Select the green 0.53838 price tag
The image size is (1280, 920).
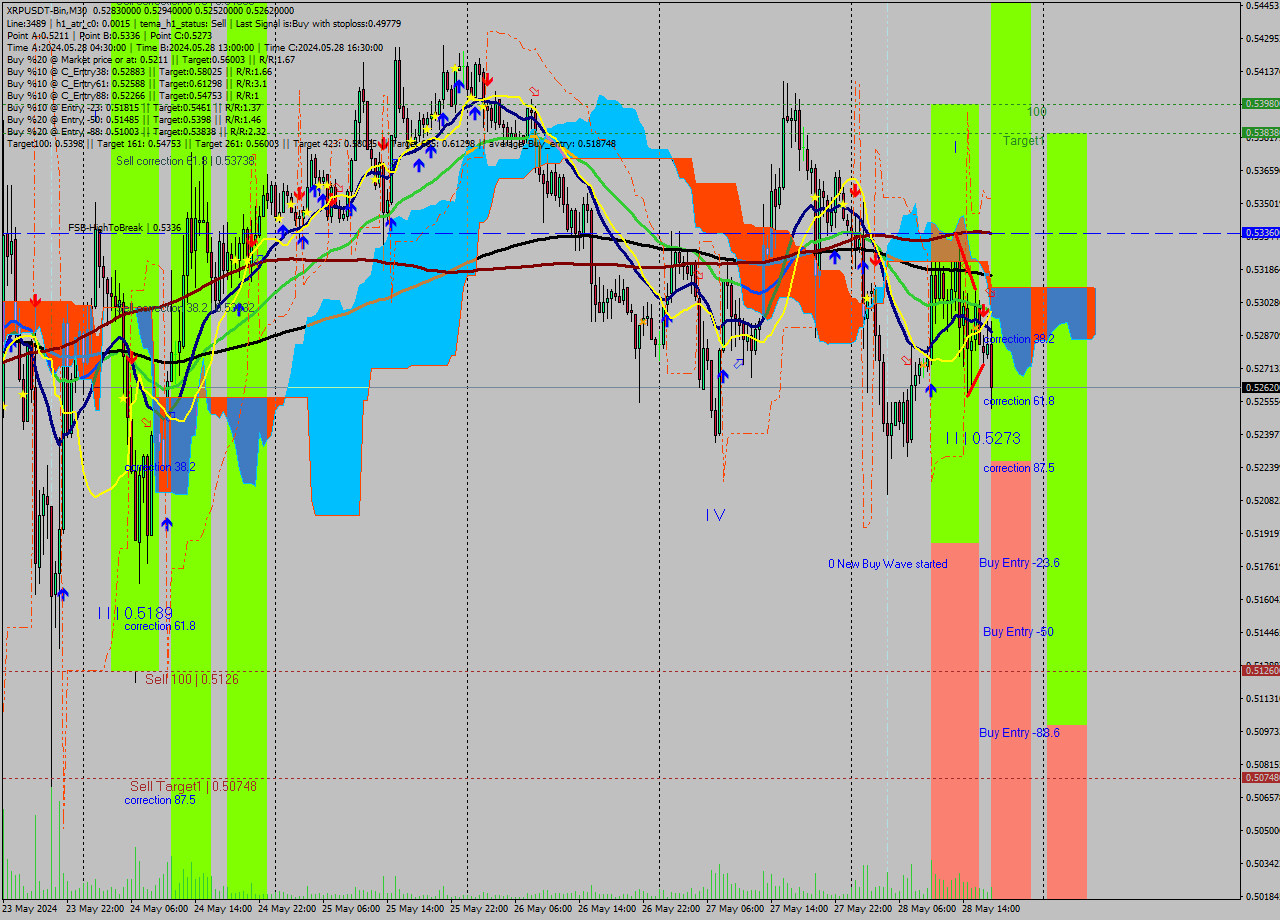1260,132
